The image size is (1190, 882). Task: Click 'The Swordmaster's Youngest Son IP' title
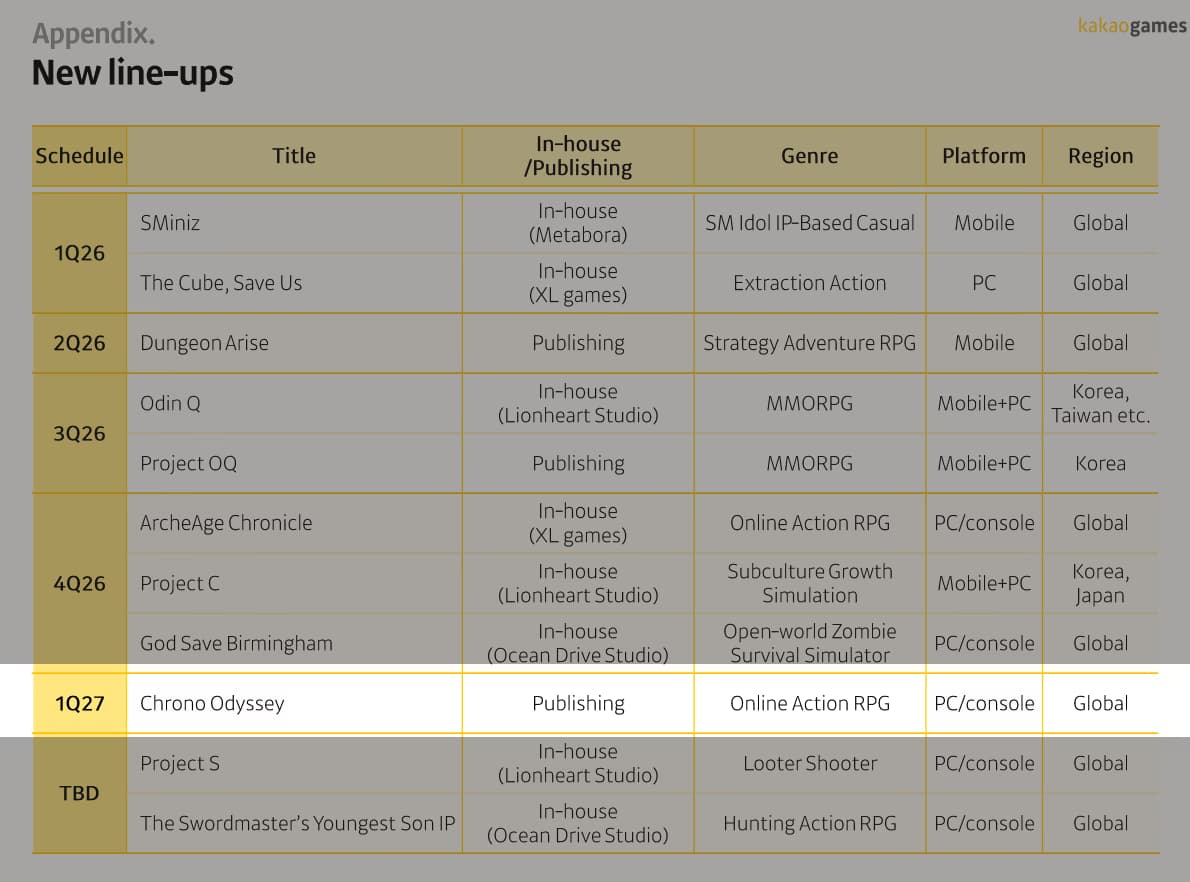298,824
